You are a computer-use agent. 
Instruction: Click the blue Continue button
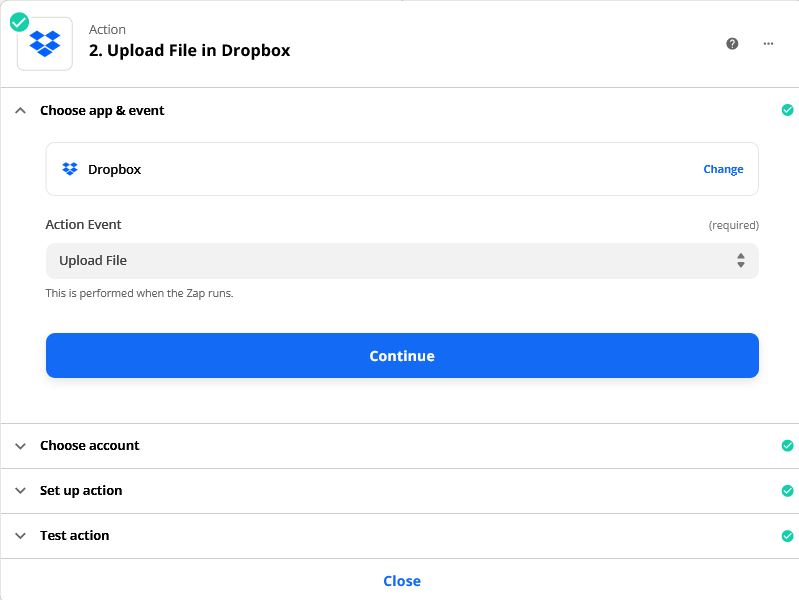coord(402,355)
